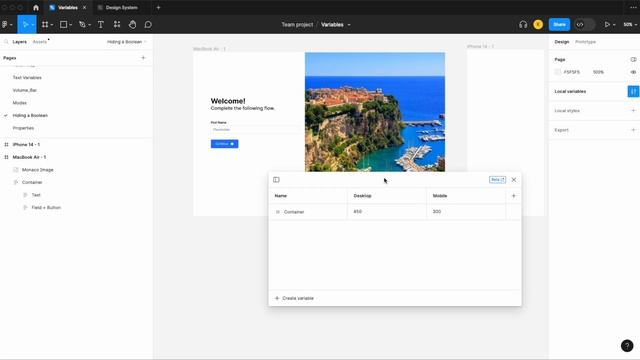Open the file name Variables dropdown
The width and height of the screenshot is (640, 360).
349,25
